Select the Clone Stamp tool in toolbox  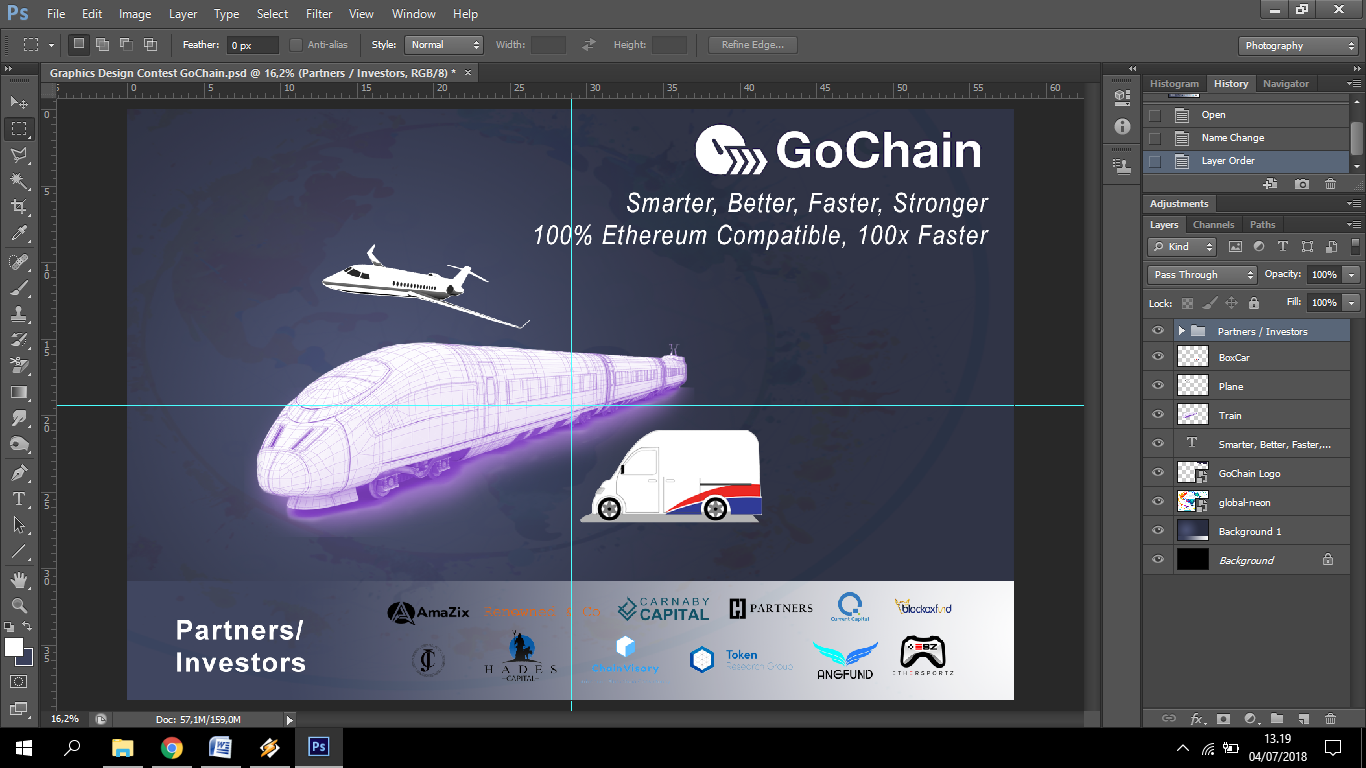pos(19,314)
